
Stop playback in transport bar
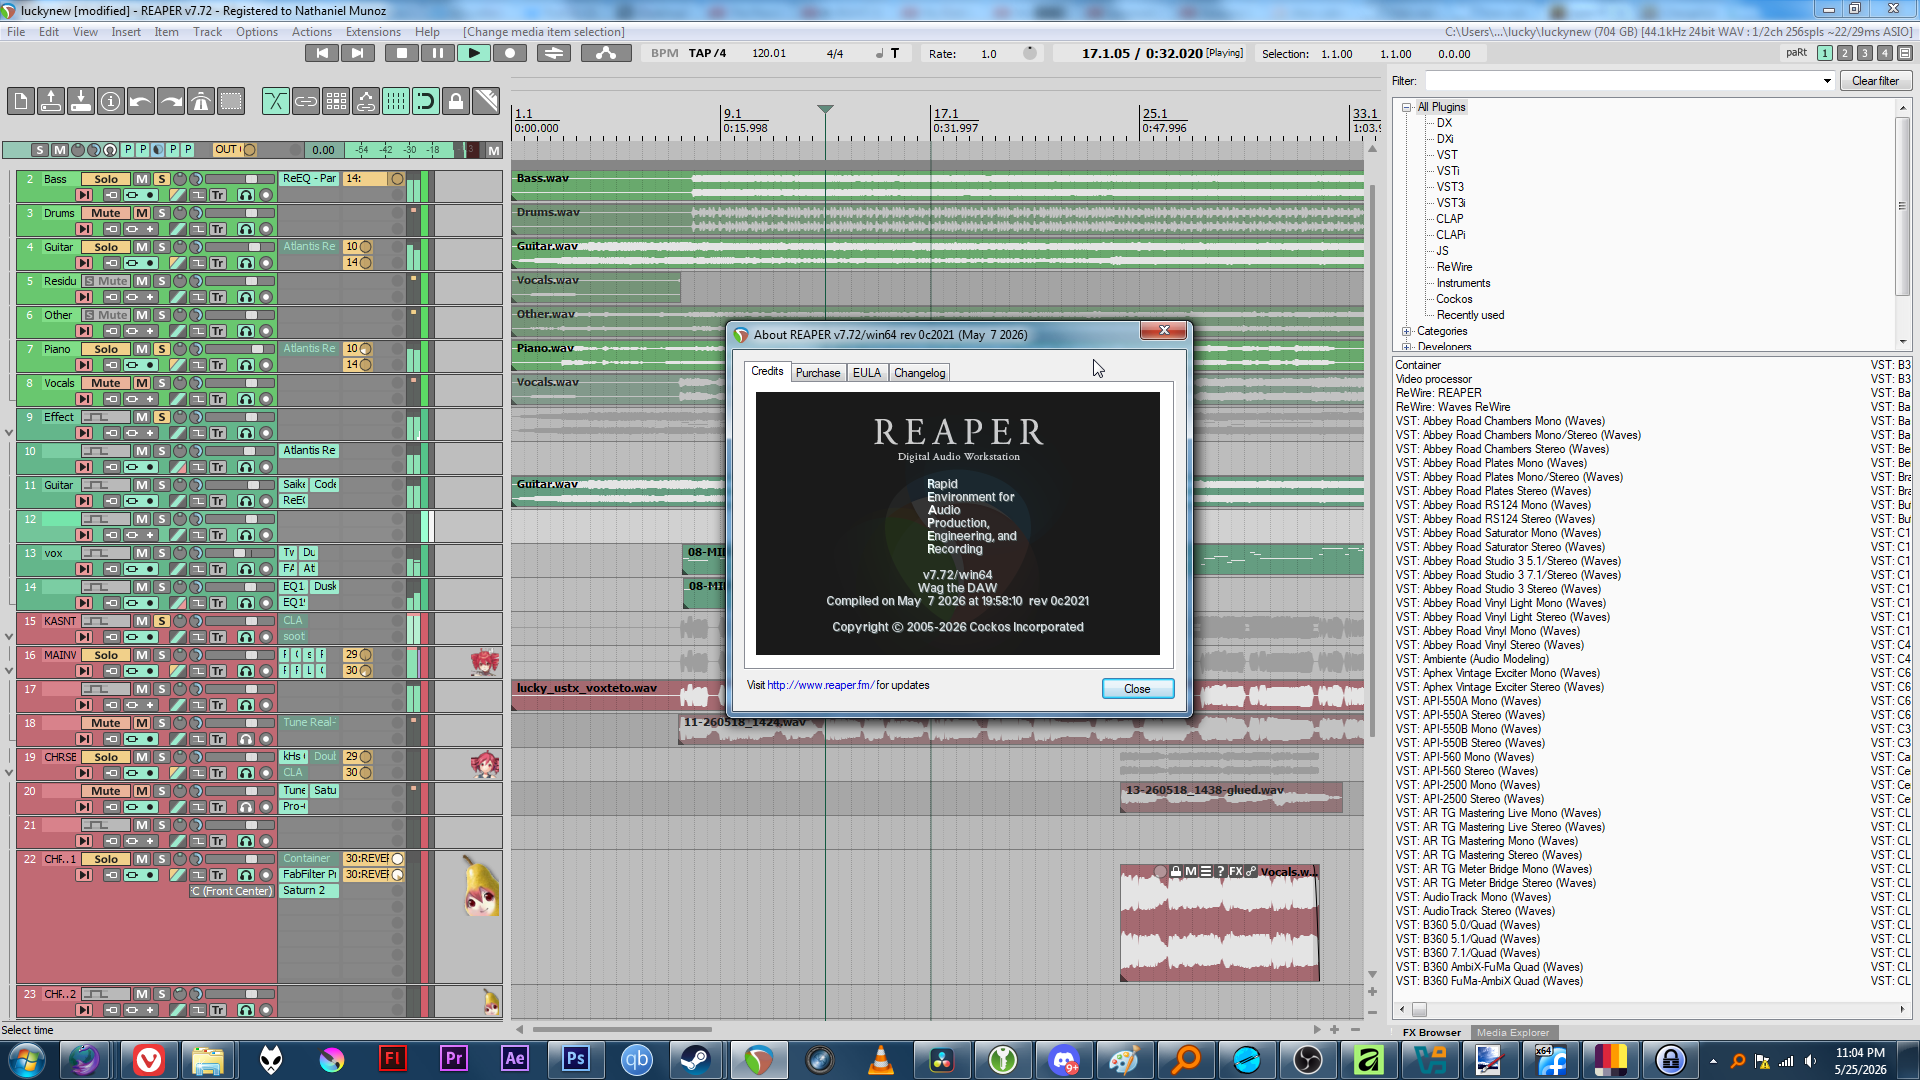pos(401,53)
